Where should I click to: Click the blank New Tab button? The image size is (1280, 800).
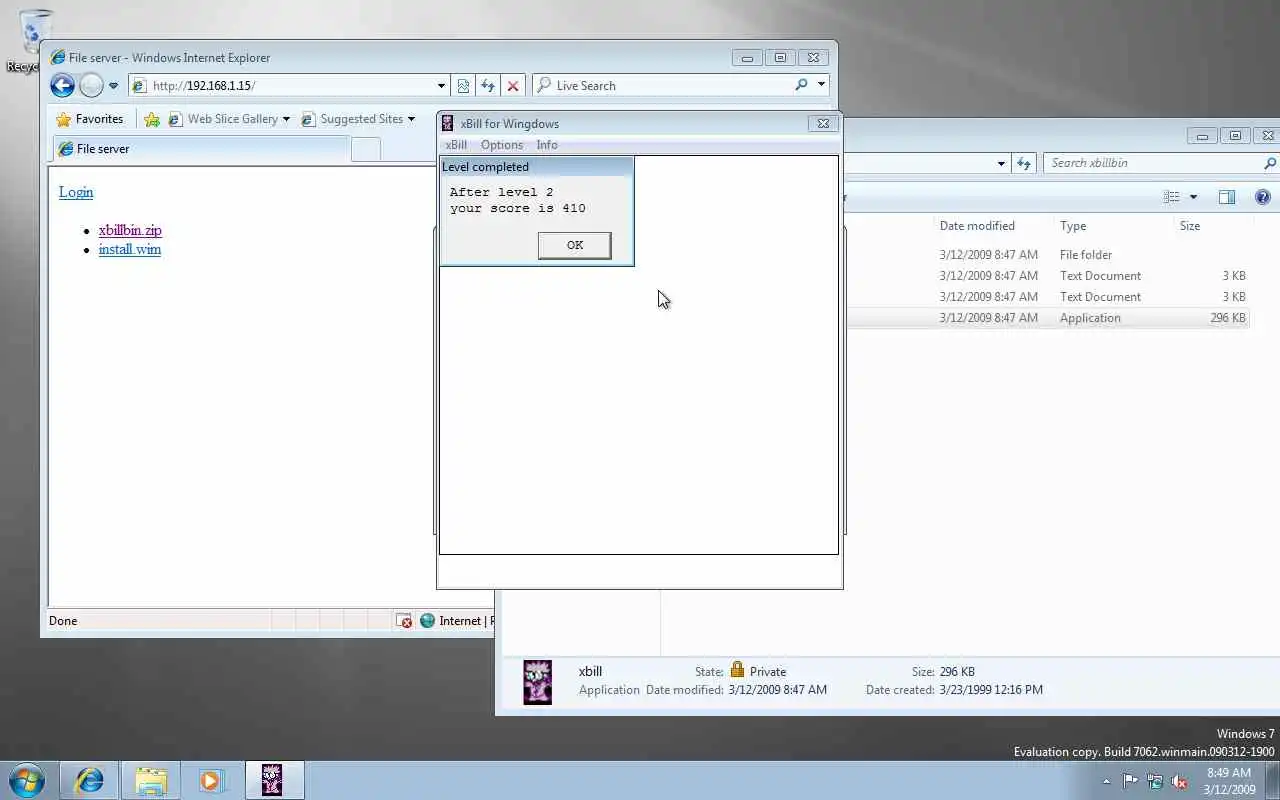[366, 149]
